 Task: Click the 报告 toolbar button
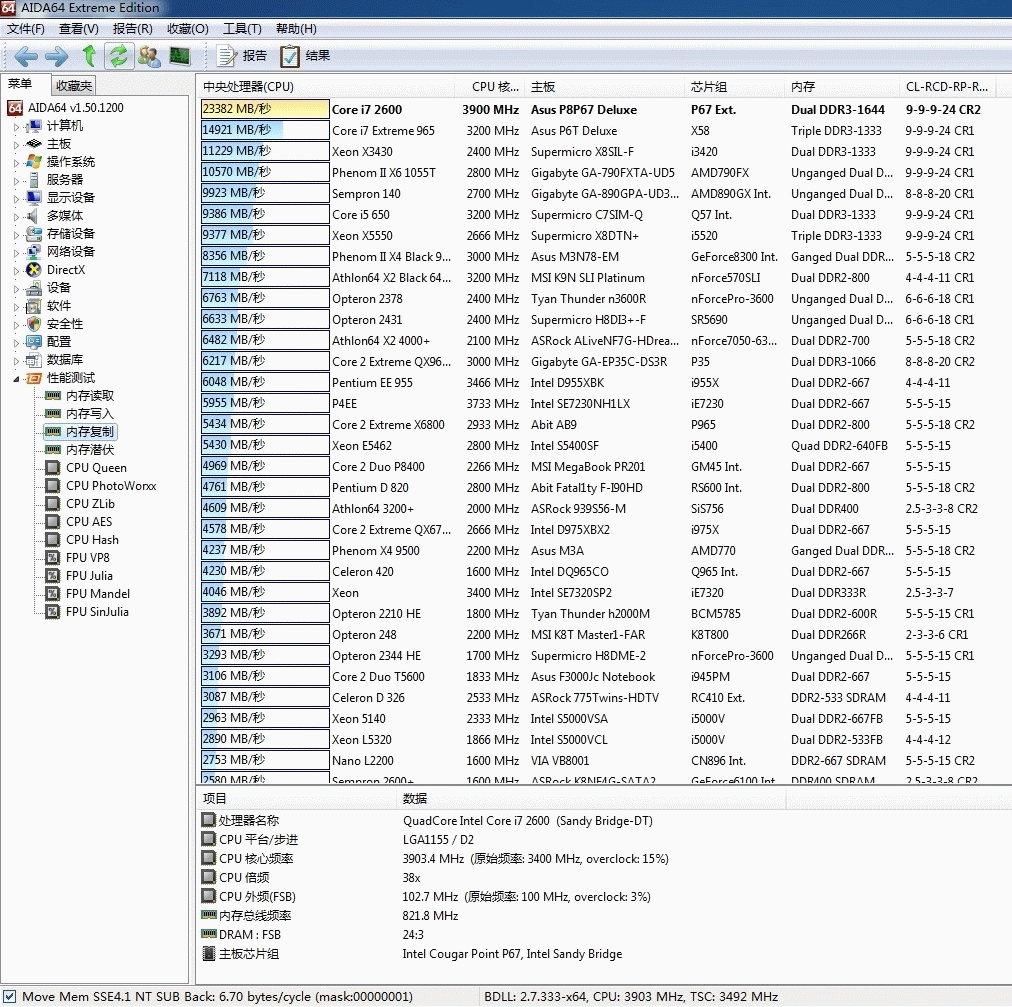242,56
